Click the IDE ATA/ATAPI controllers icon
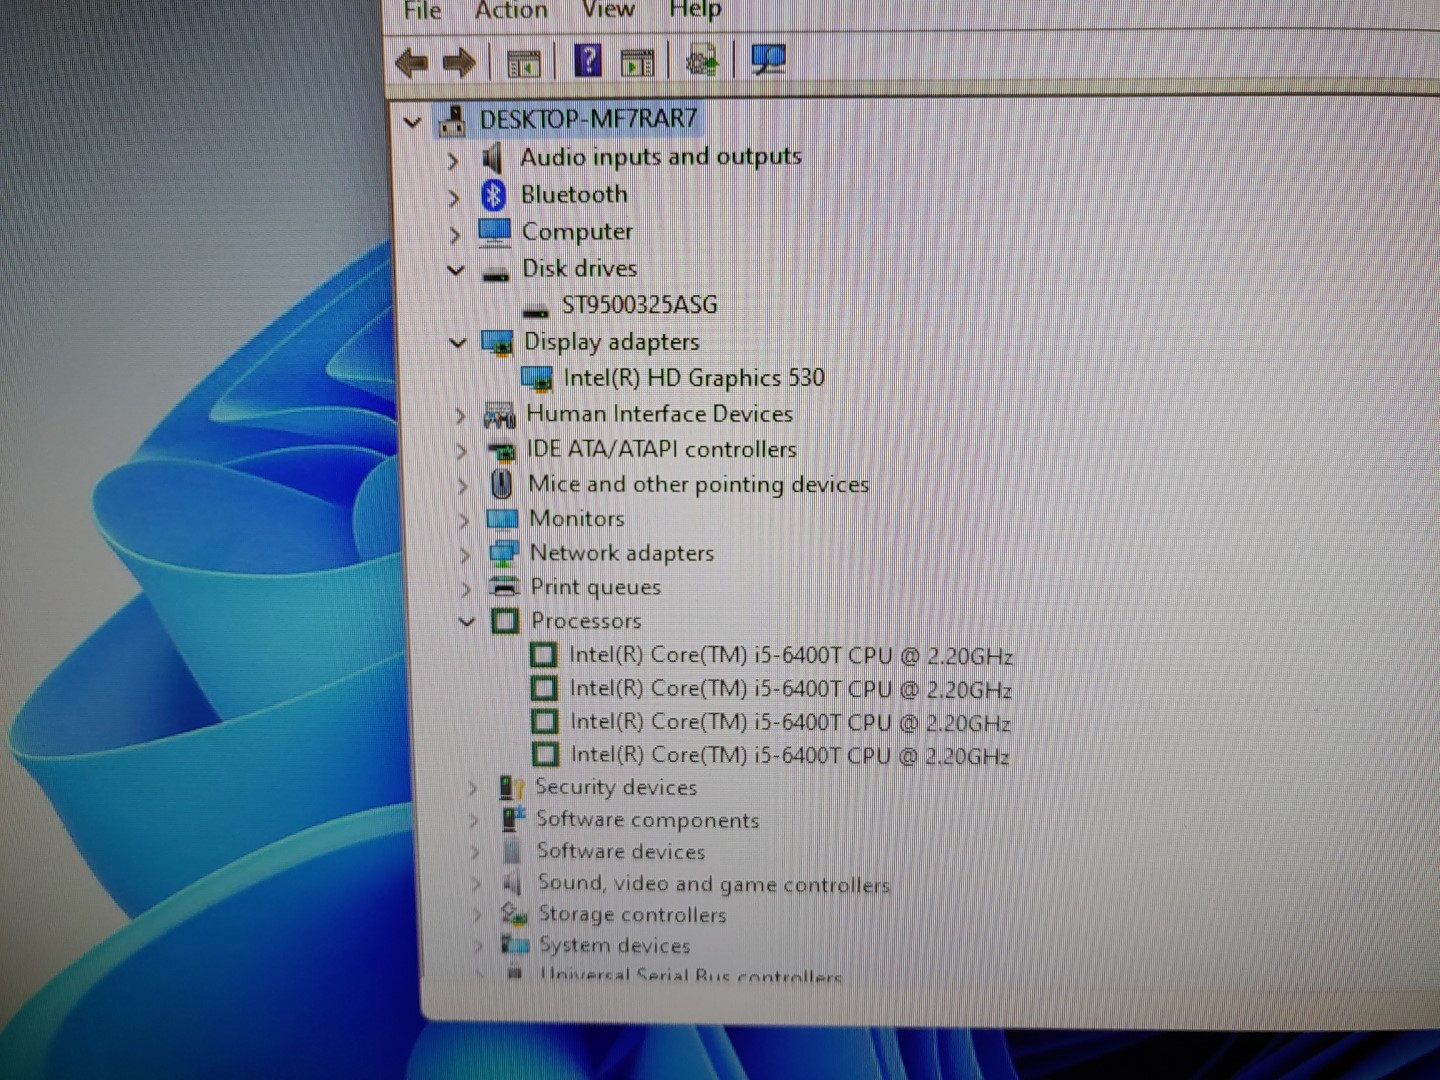The width and height of the screenshot is (1440, 1080). tap(501, 450)
